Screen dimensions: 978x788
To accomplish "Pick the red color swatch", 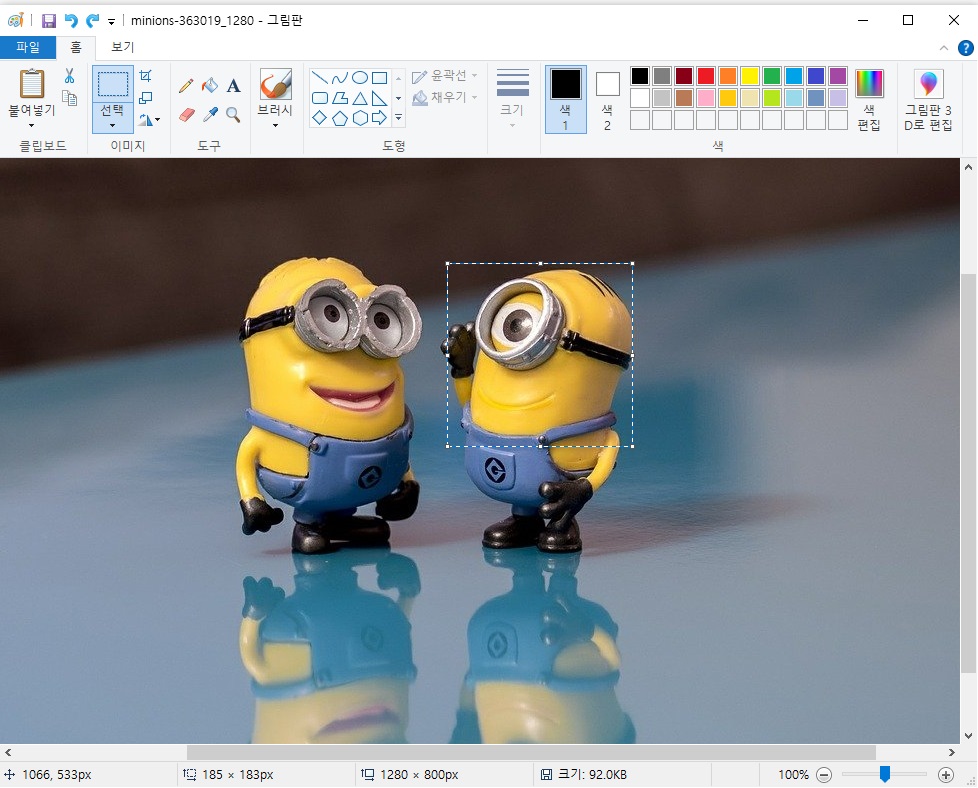I will coord(705,76).
